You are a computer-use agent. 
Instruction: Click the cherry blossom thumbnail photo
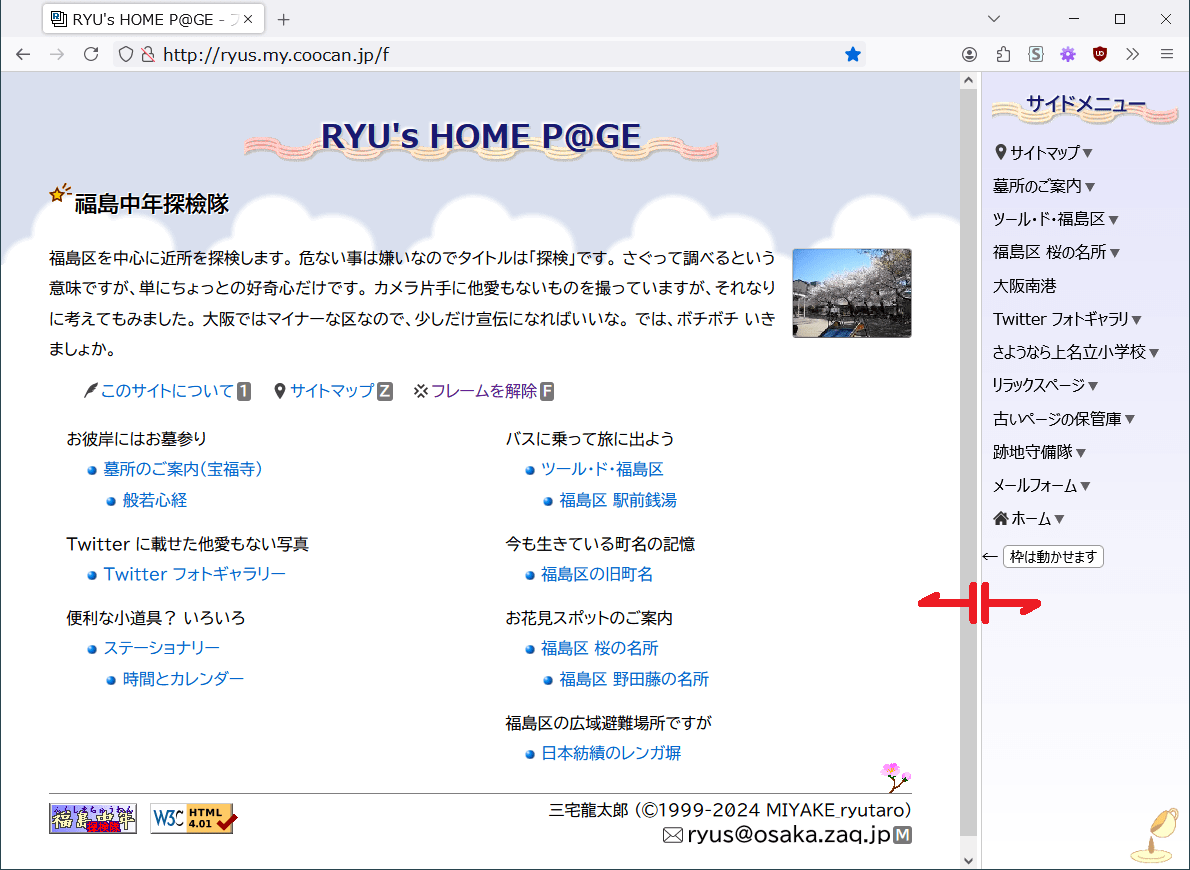[851, 293]
